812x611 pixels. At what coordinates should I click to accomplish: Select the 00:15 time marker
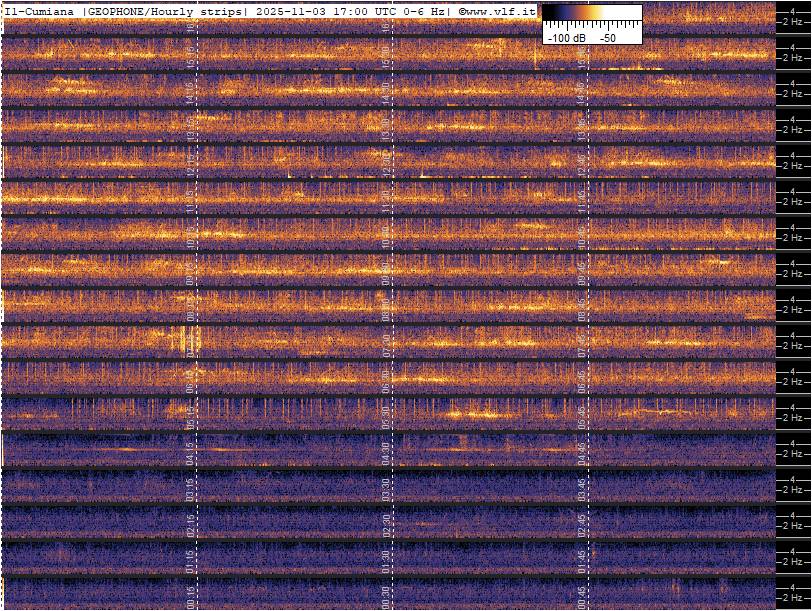pos(191,594)
